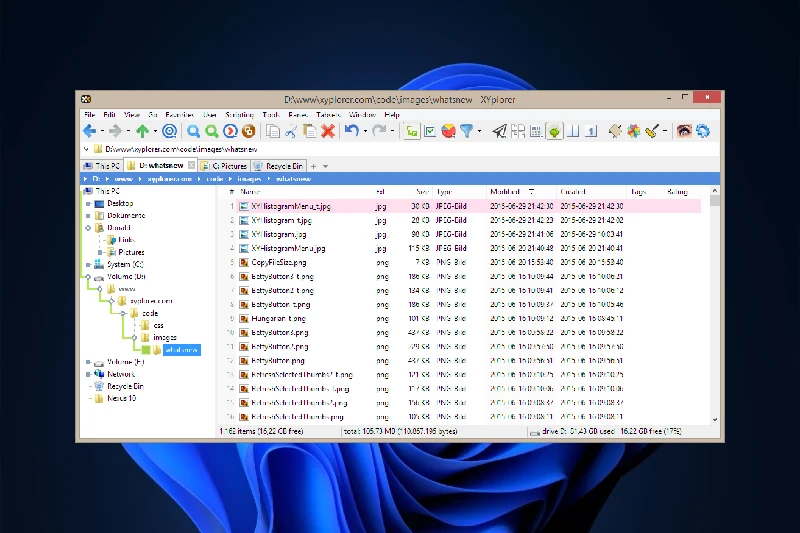Open the paintbrush icon dropdown arrow
Image resolution: width=800 pixels, height=533 pixels.
pyautogui.click(x=665, y=132)
